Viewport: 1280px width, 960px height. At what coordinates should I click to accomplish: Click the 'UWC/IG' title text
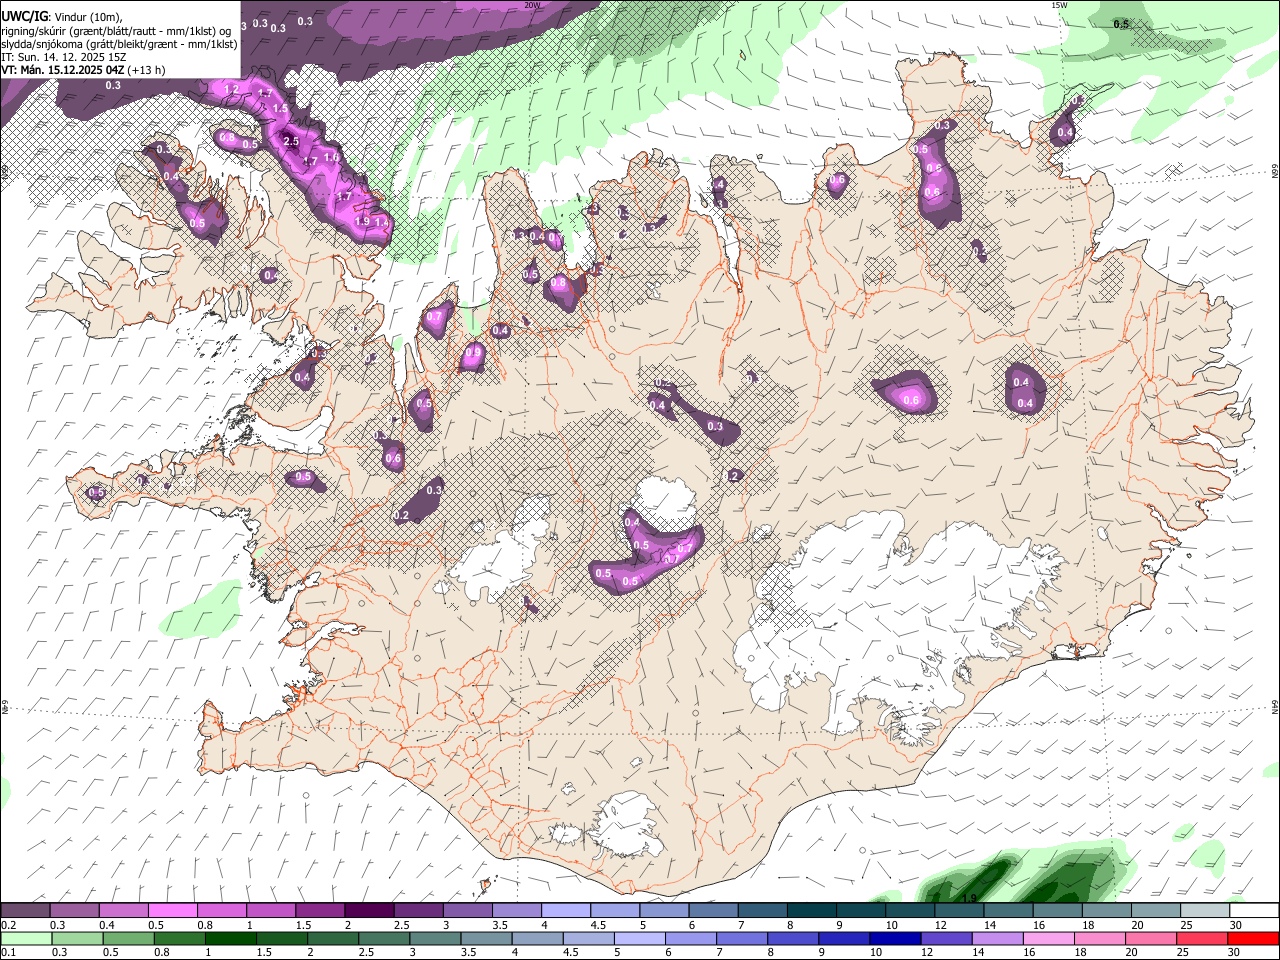[x=23, y=16]
